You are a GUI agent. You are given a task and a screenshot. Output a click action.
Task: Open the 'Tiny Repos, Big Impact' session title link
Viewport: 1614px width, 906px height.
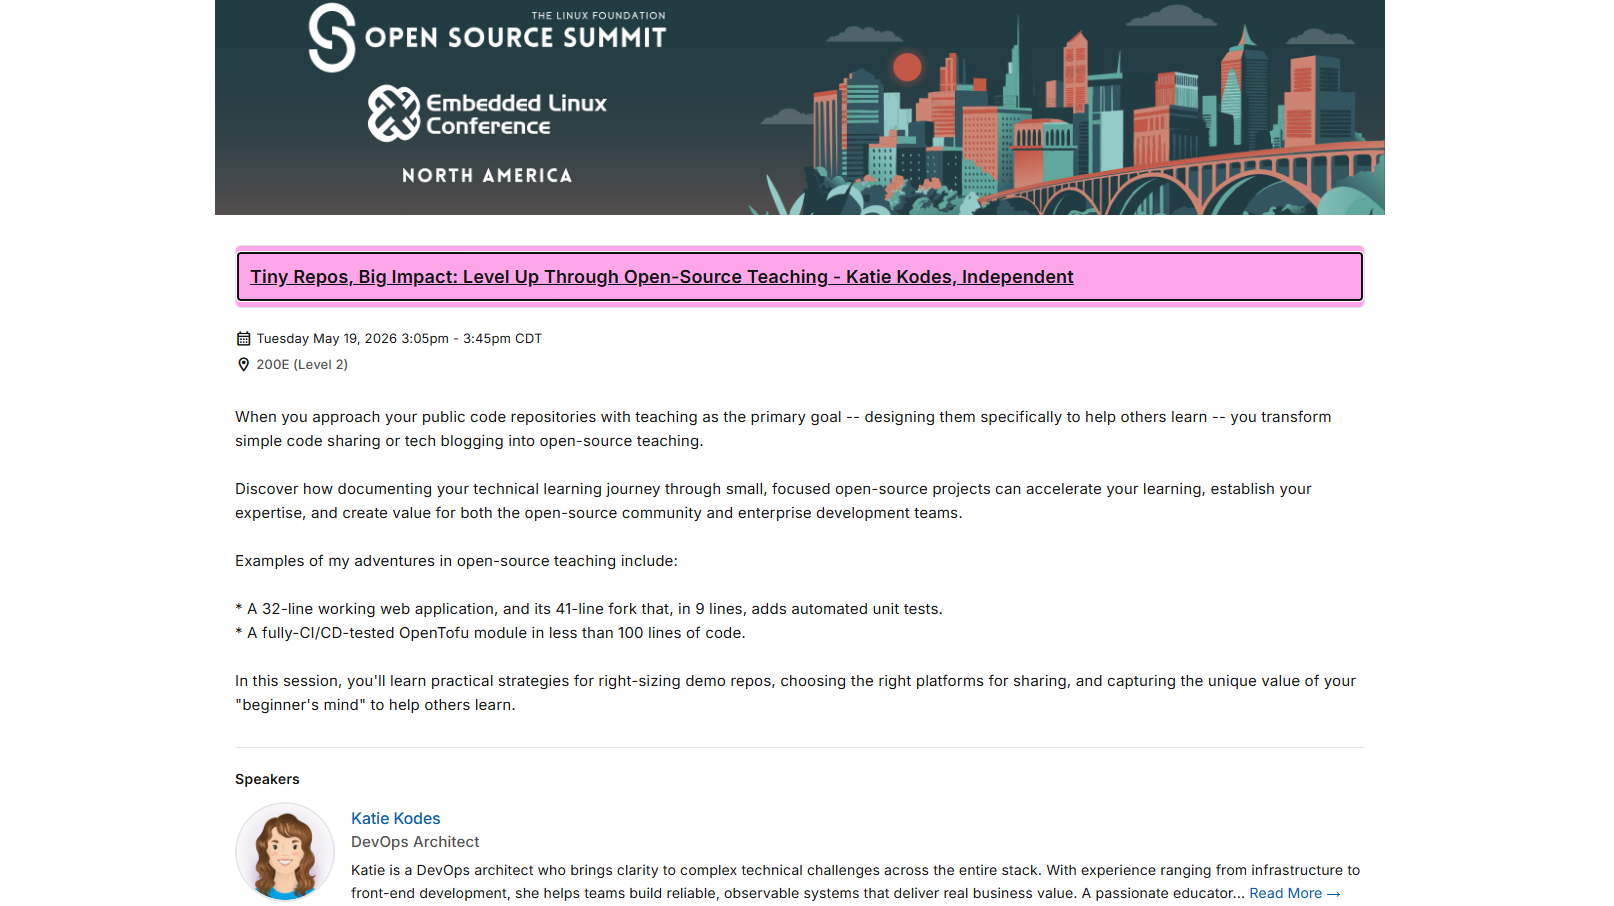[661, 277]
